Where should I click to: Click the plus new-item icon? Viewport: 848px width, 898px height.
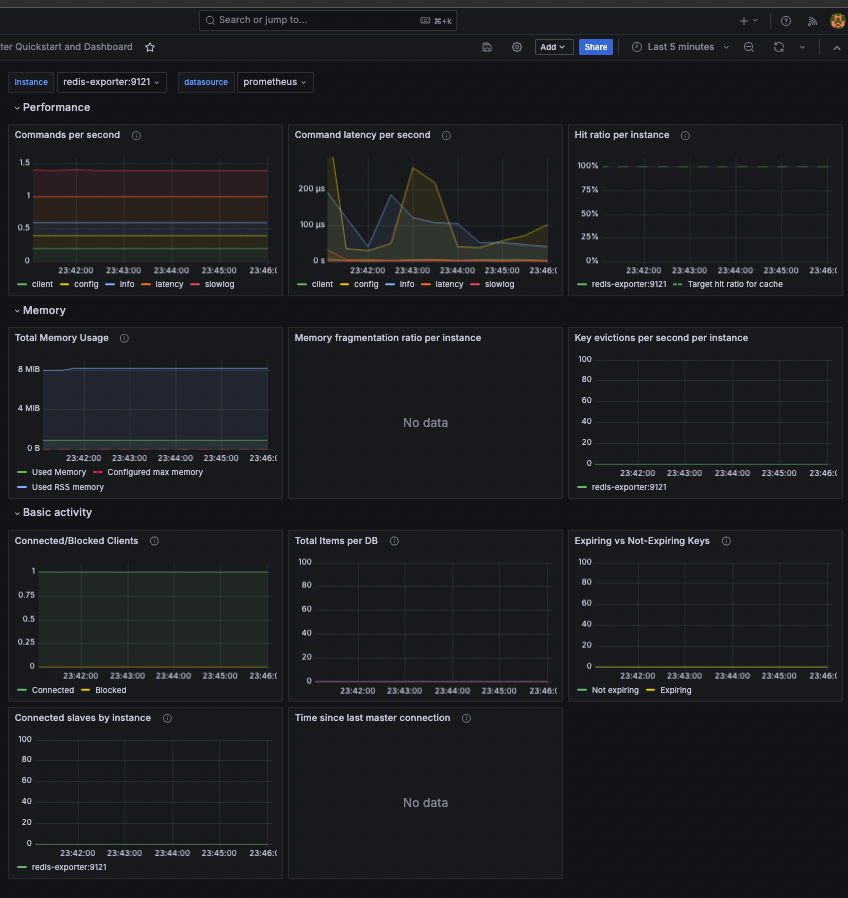pyautogui.click(x=744, y=21)
